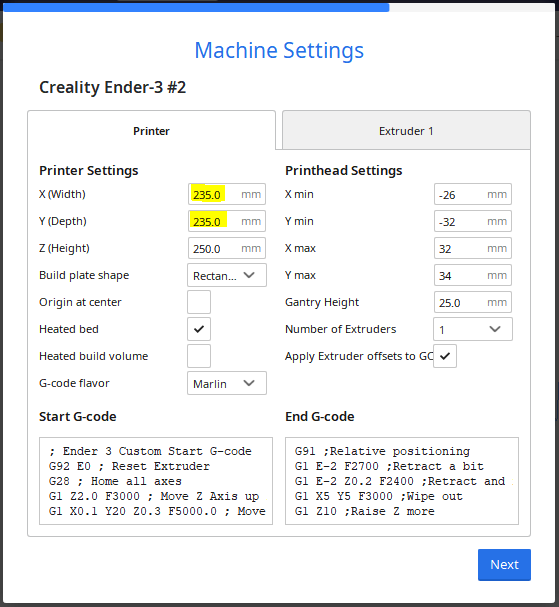The image size is (559, 607).
Task: Click the X (Width) input field
Action: tap(227, 194)
